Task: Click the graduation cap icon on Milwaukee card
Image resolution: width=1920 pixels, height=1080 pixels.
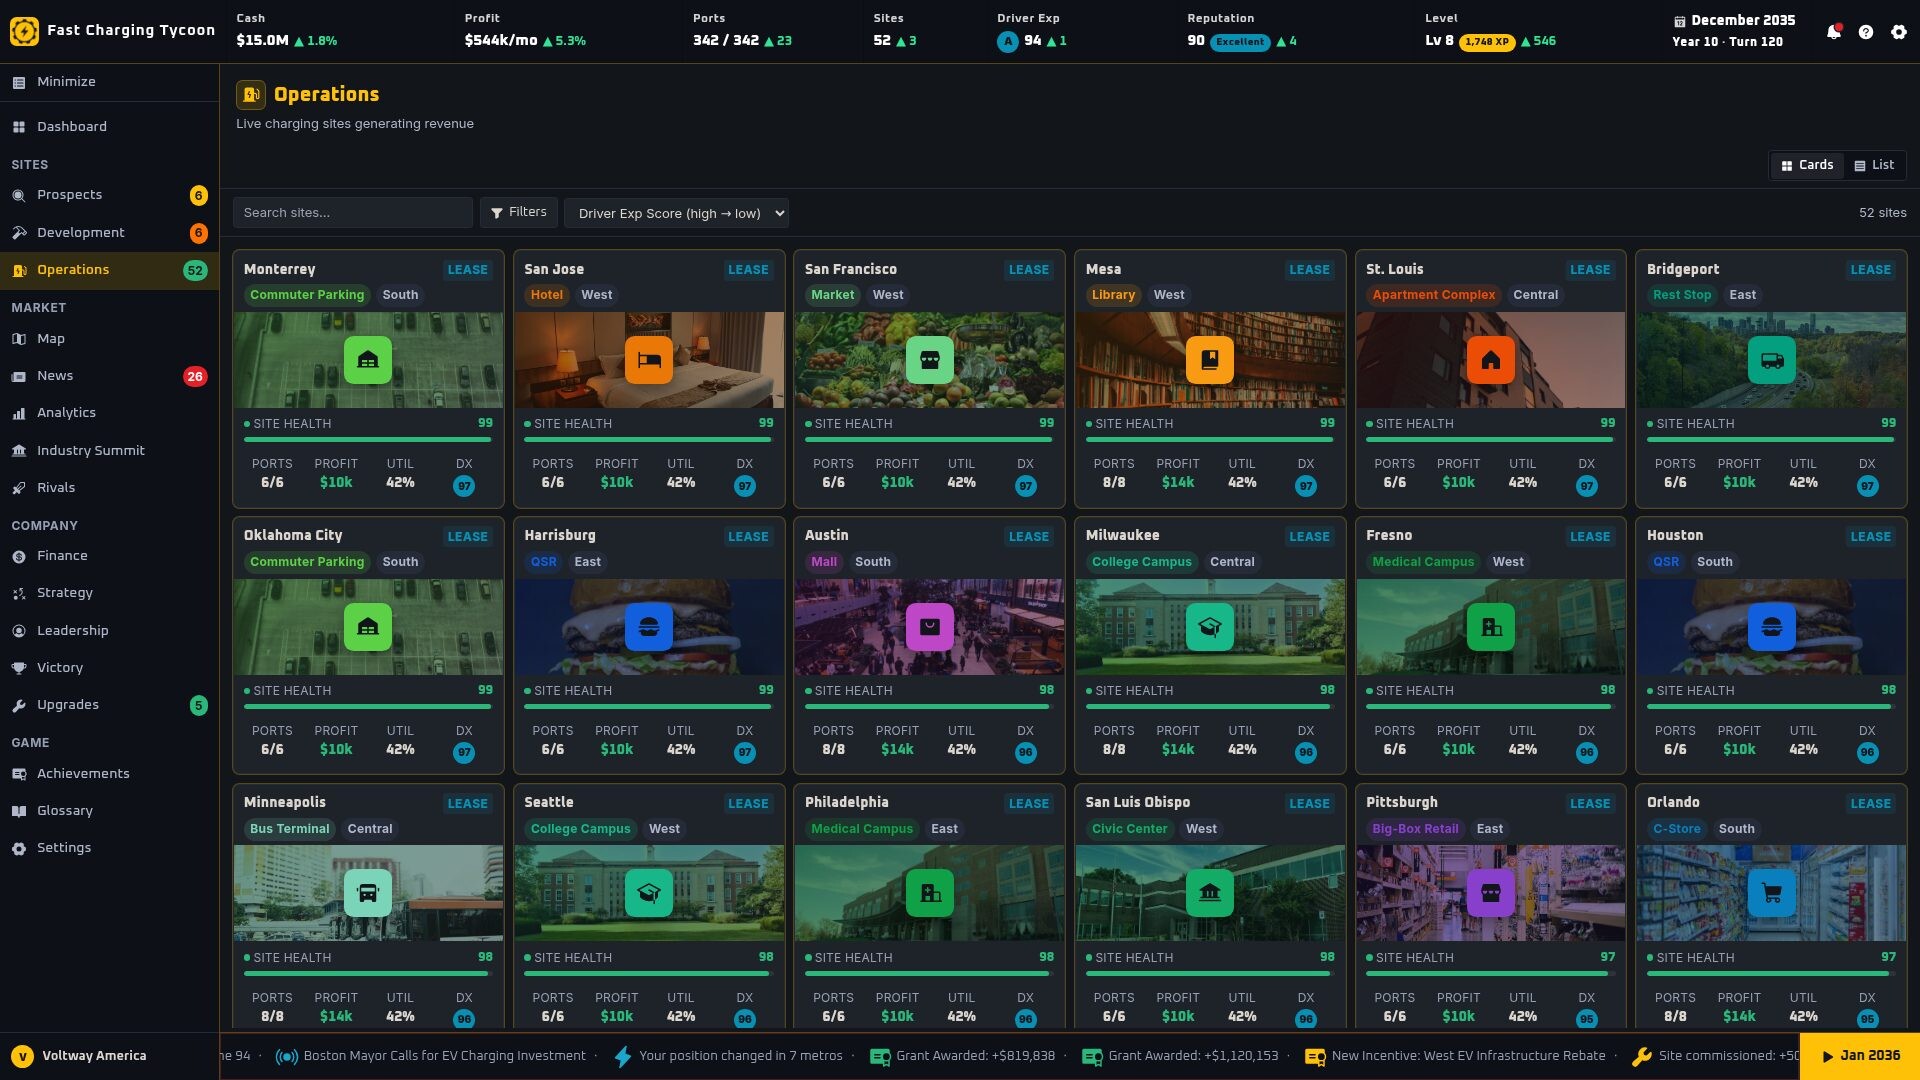Action: (x=1210, y=627)
